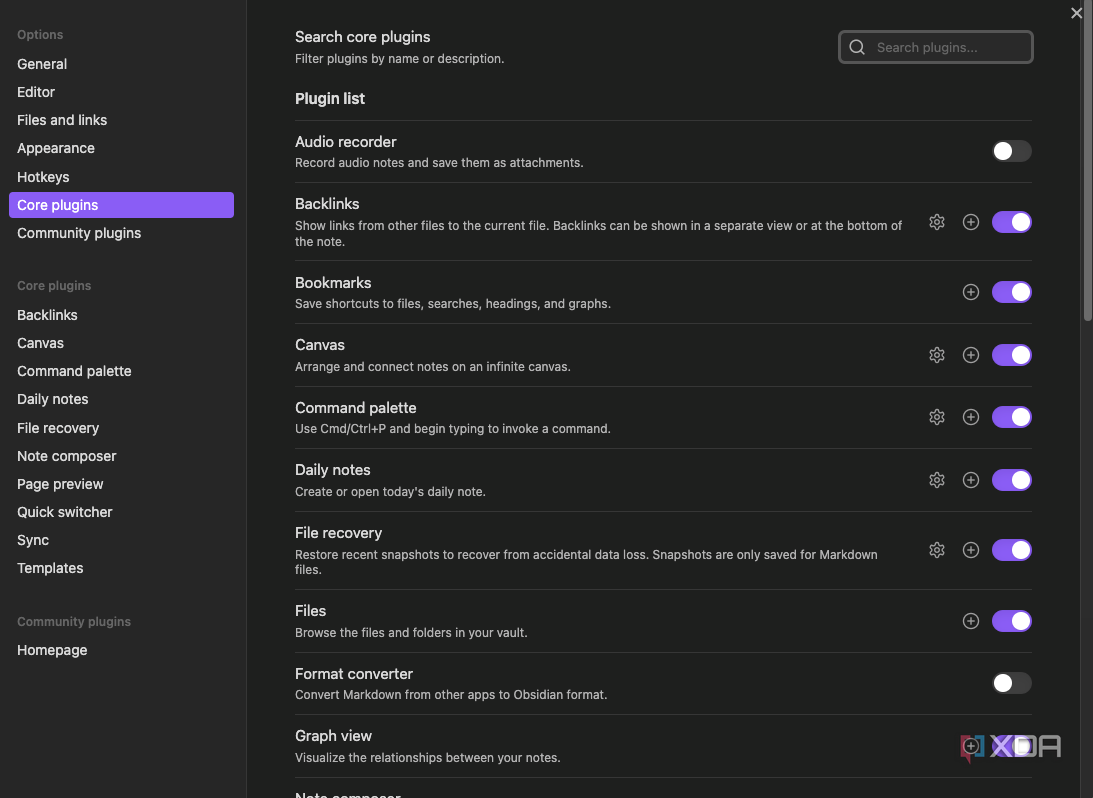Screen dimensions: 1093x798
Task: Open Backlinks options in sidebar
Action: [121, 315]
